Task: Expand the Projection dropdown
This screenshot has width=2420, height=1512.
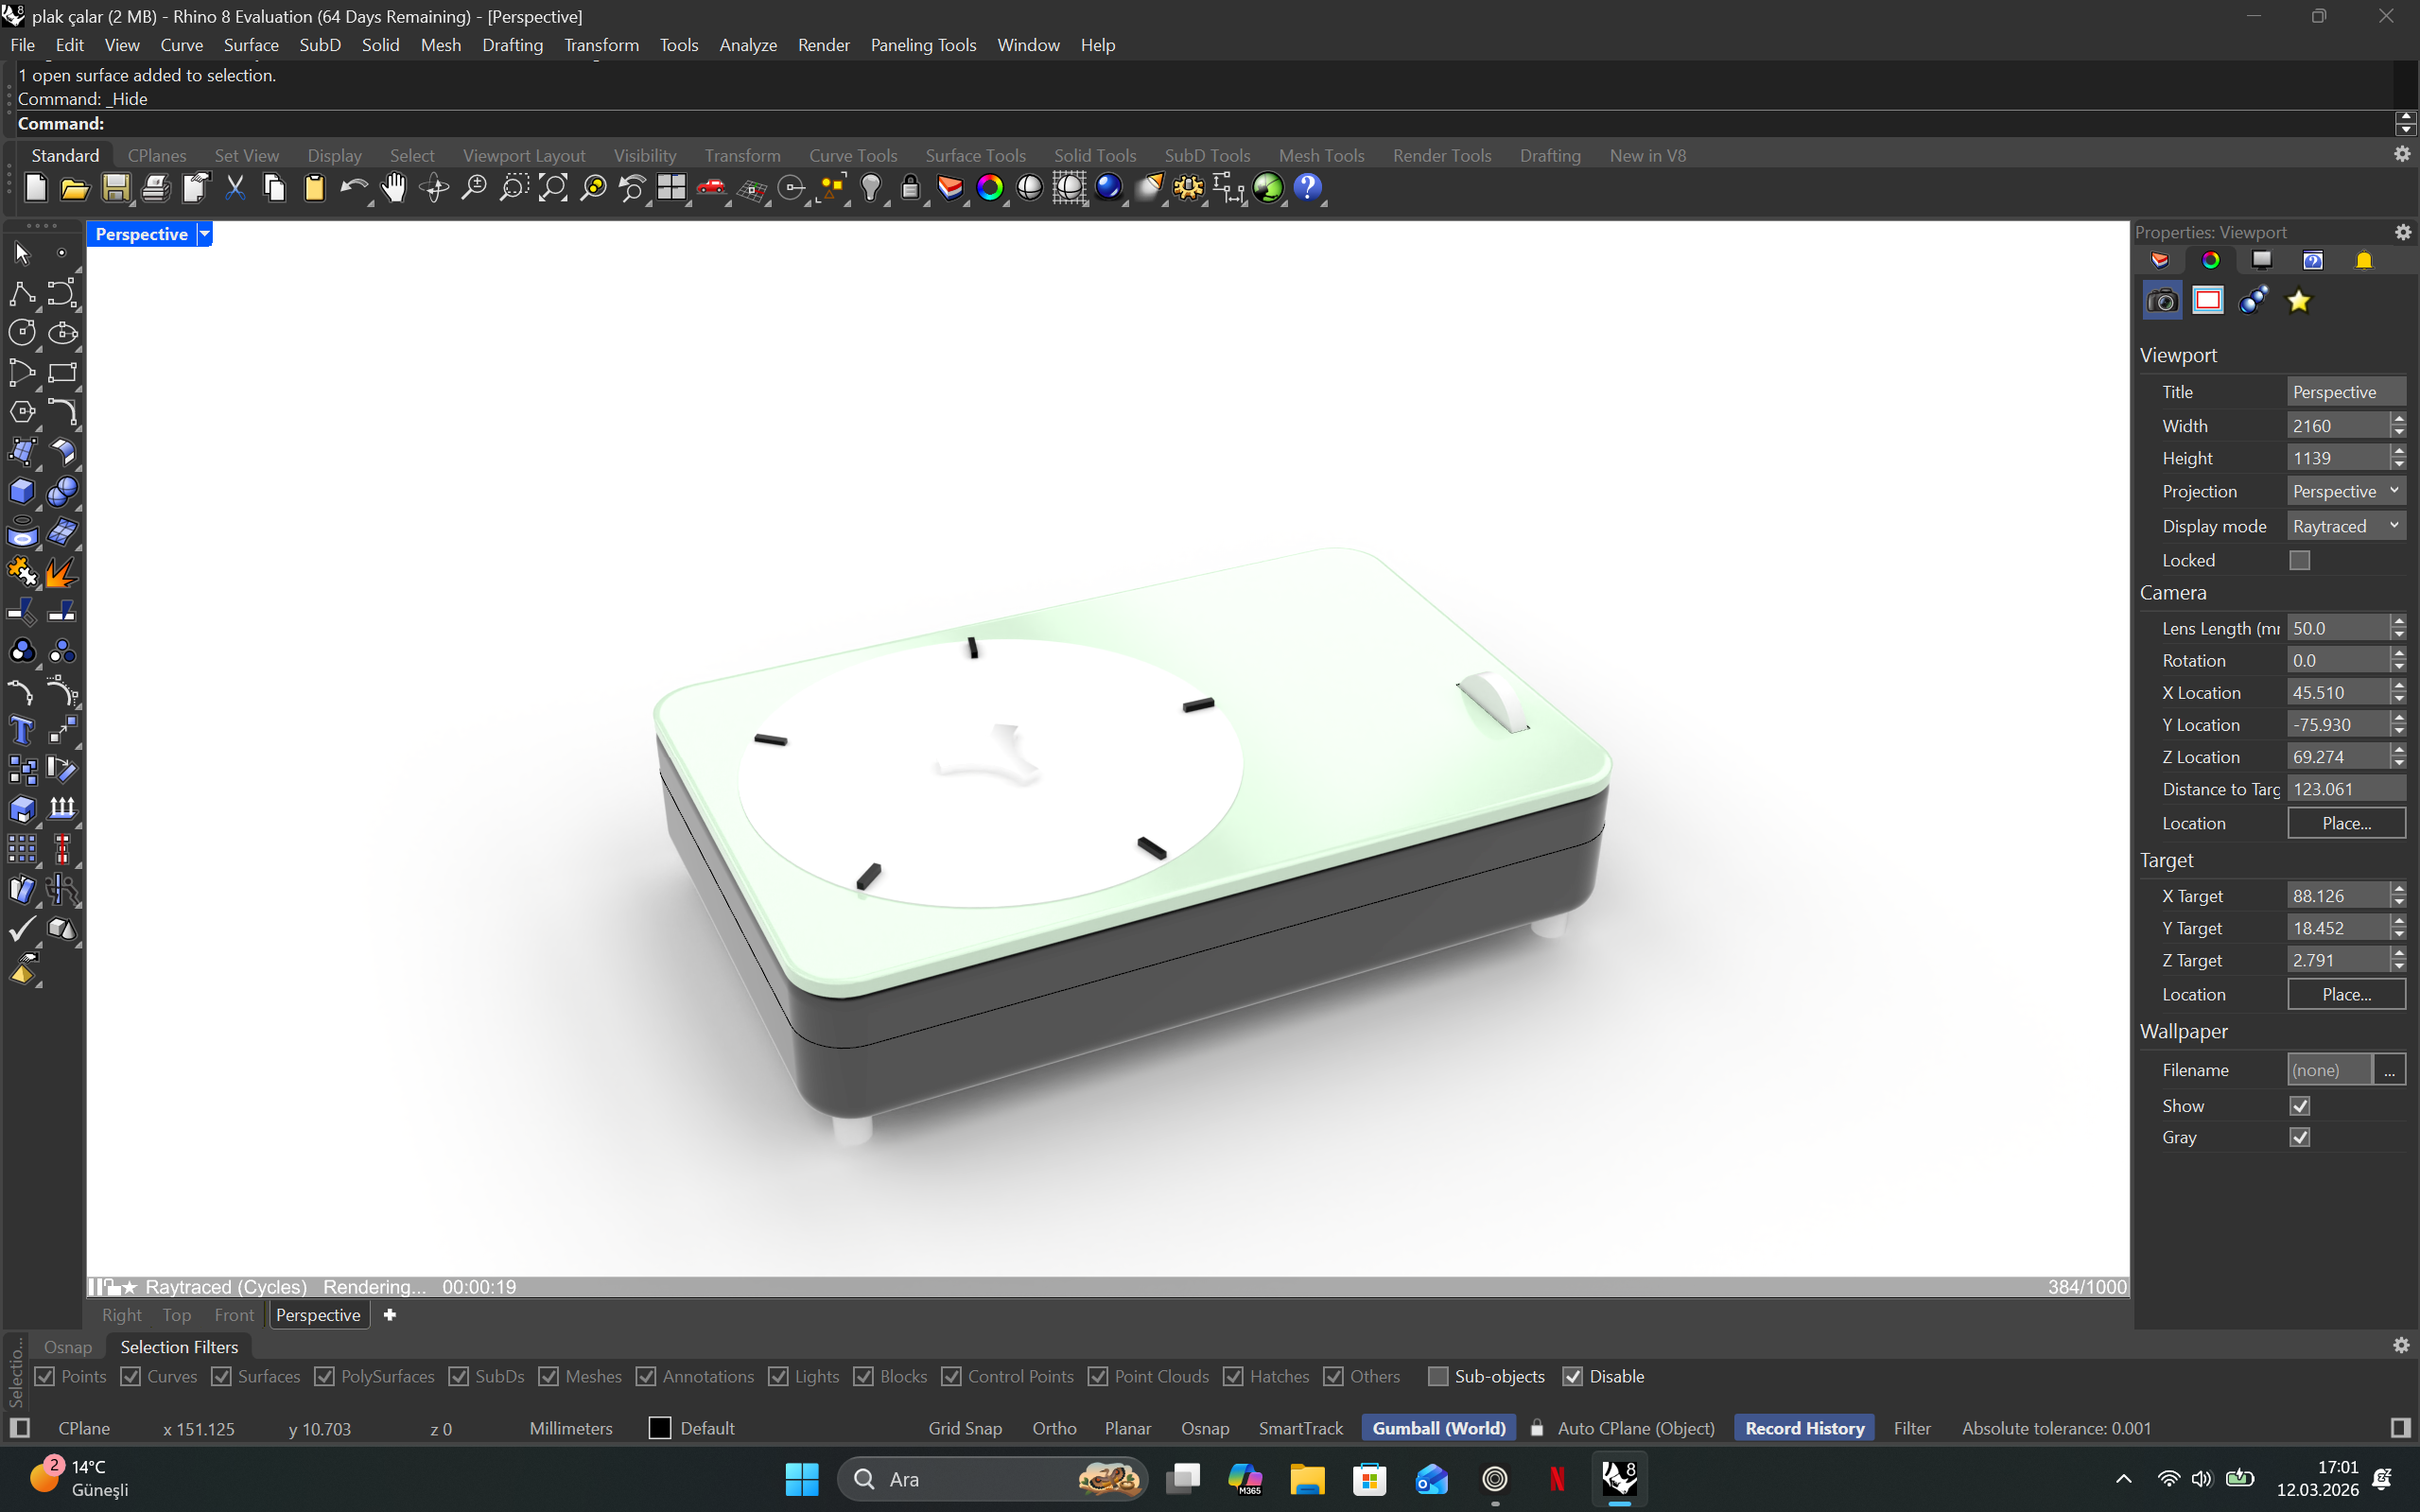Action: pos(2345,491)
